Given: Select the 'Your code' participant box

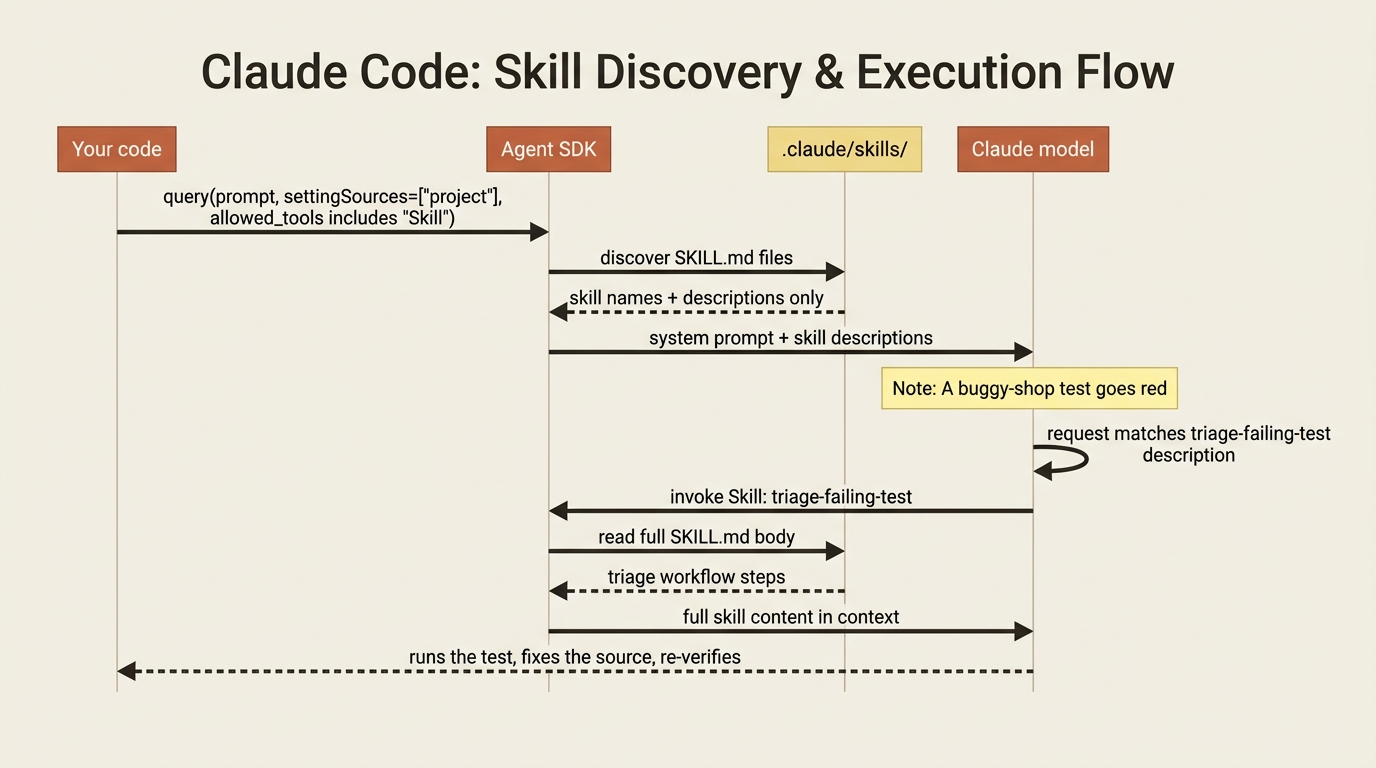Looking at the screenshot, I should [117, 149].
